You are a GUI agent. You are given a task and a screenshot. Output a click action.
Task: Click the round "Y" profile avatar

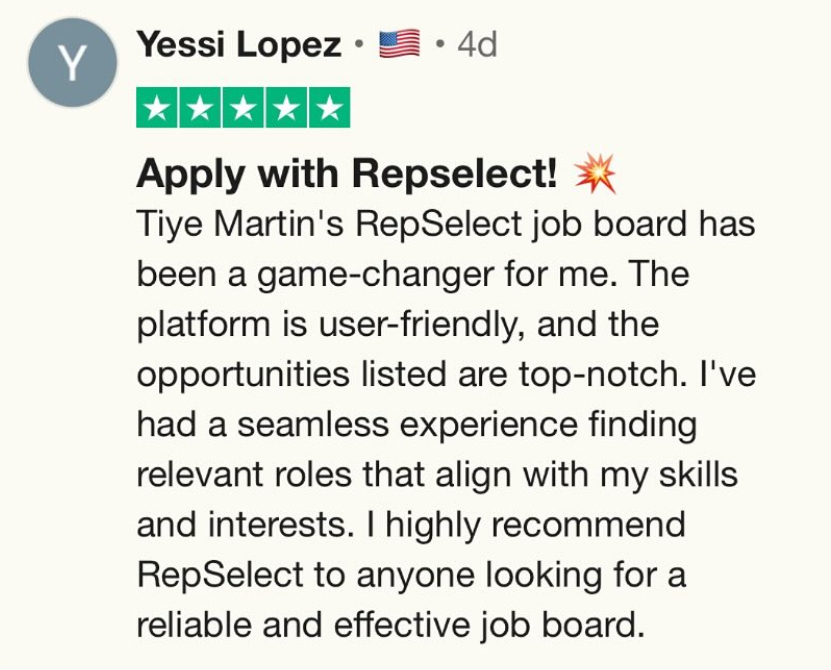coord(70,62)
